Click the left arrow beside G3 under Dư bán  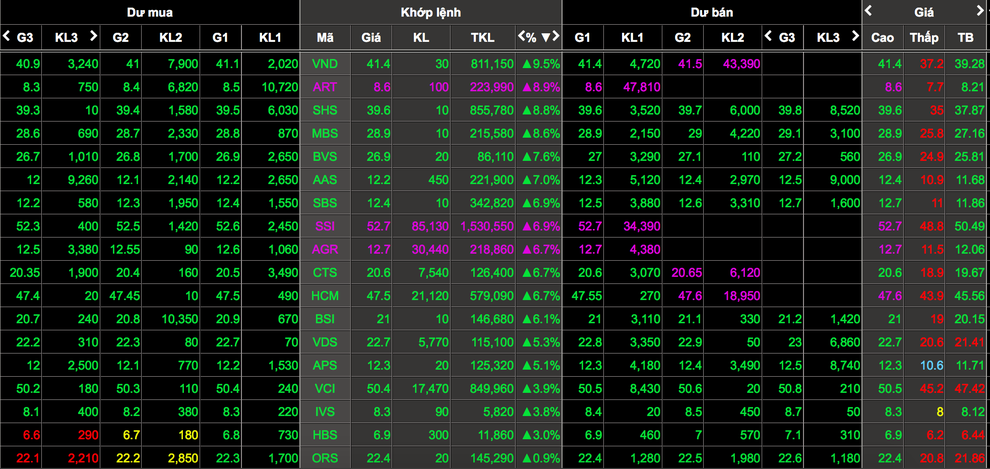(768, 37)
